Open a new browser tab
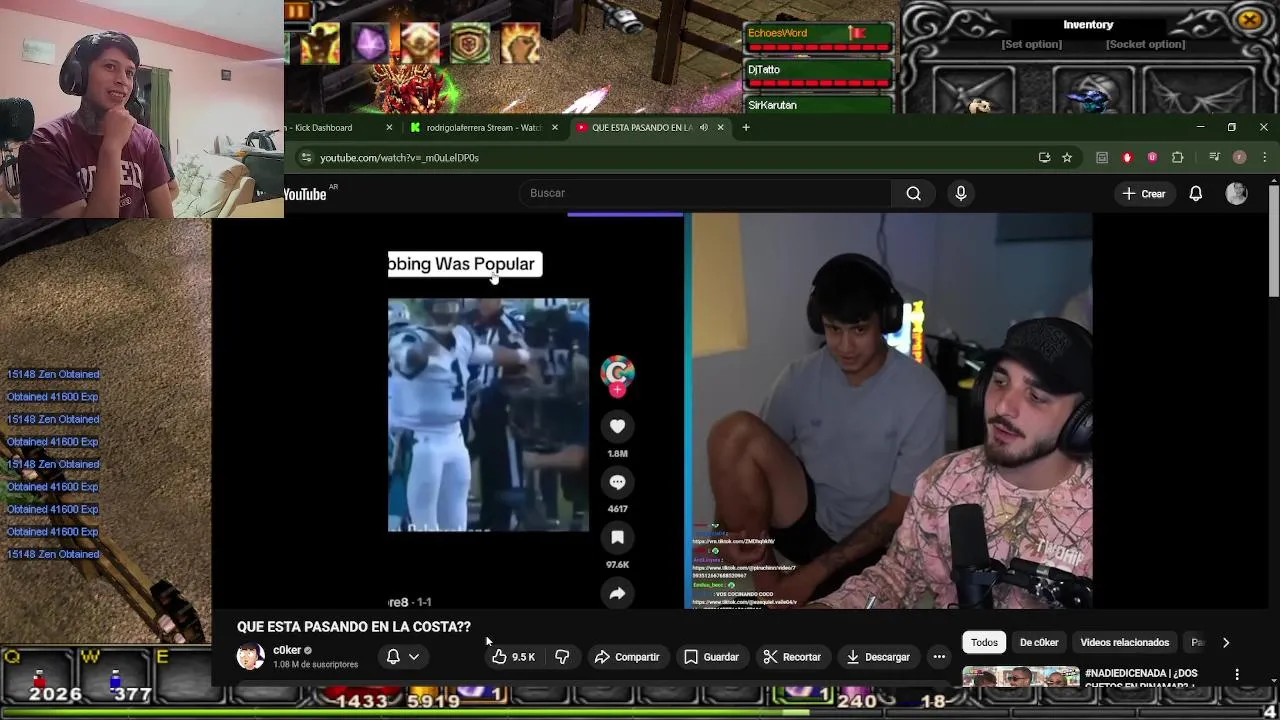The image size is (1280, 720). 746,128
